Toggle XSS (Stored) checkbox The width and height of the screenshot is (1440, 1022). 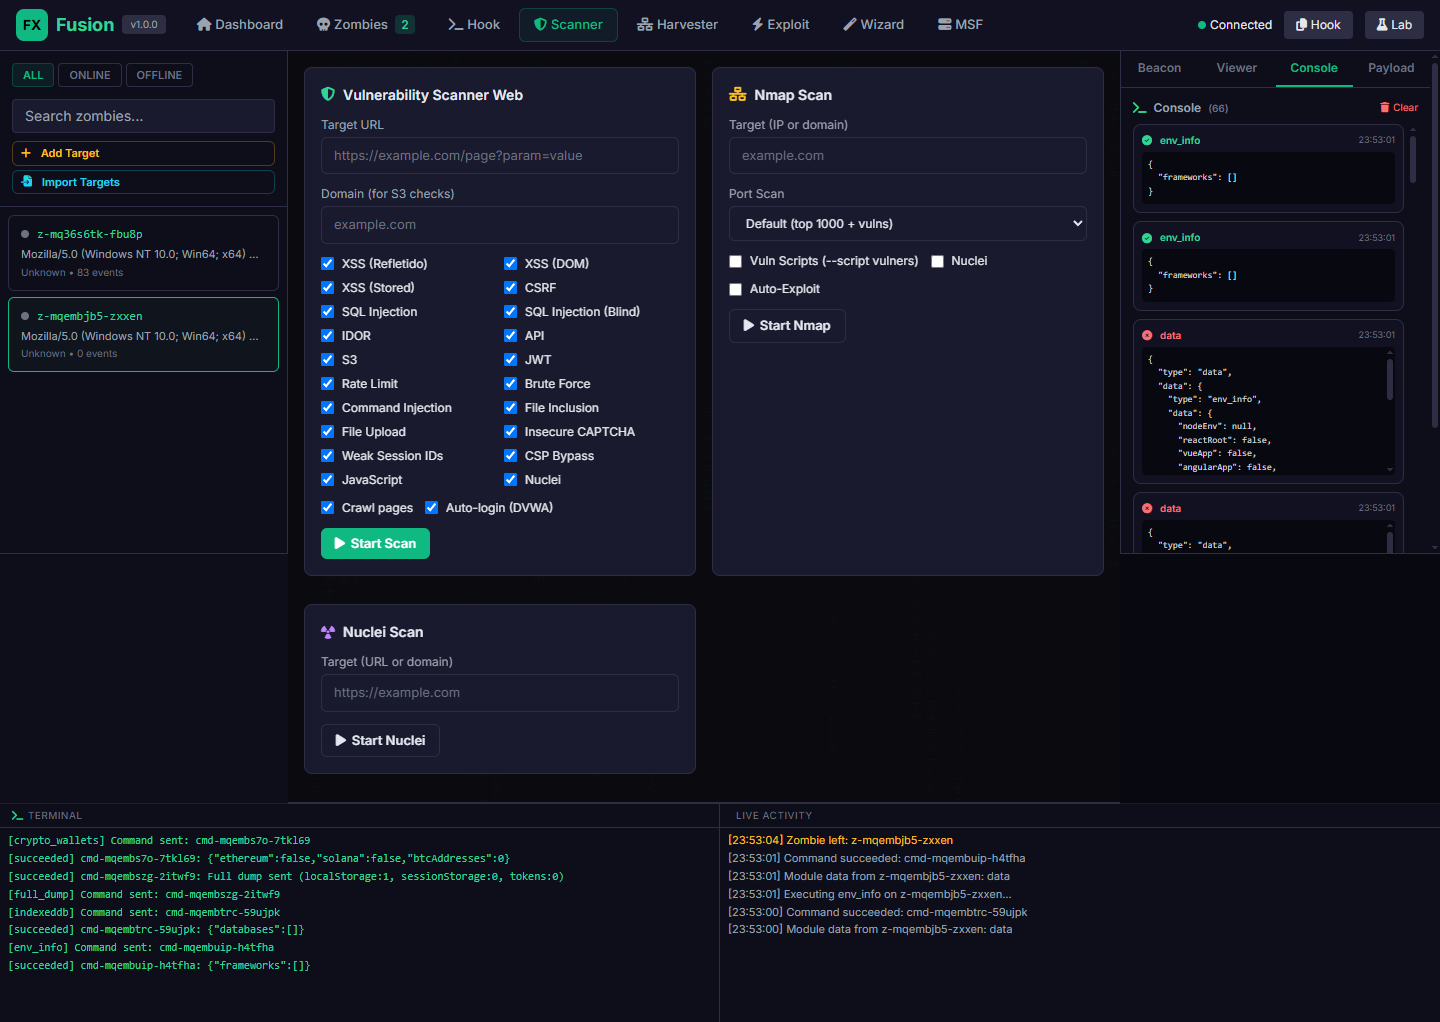coord(327,288)
